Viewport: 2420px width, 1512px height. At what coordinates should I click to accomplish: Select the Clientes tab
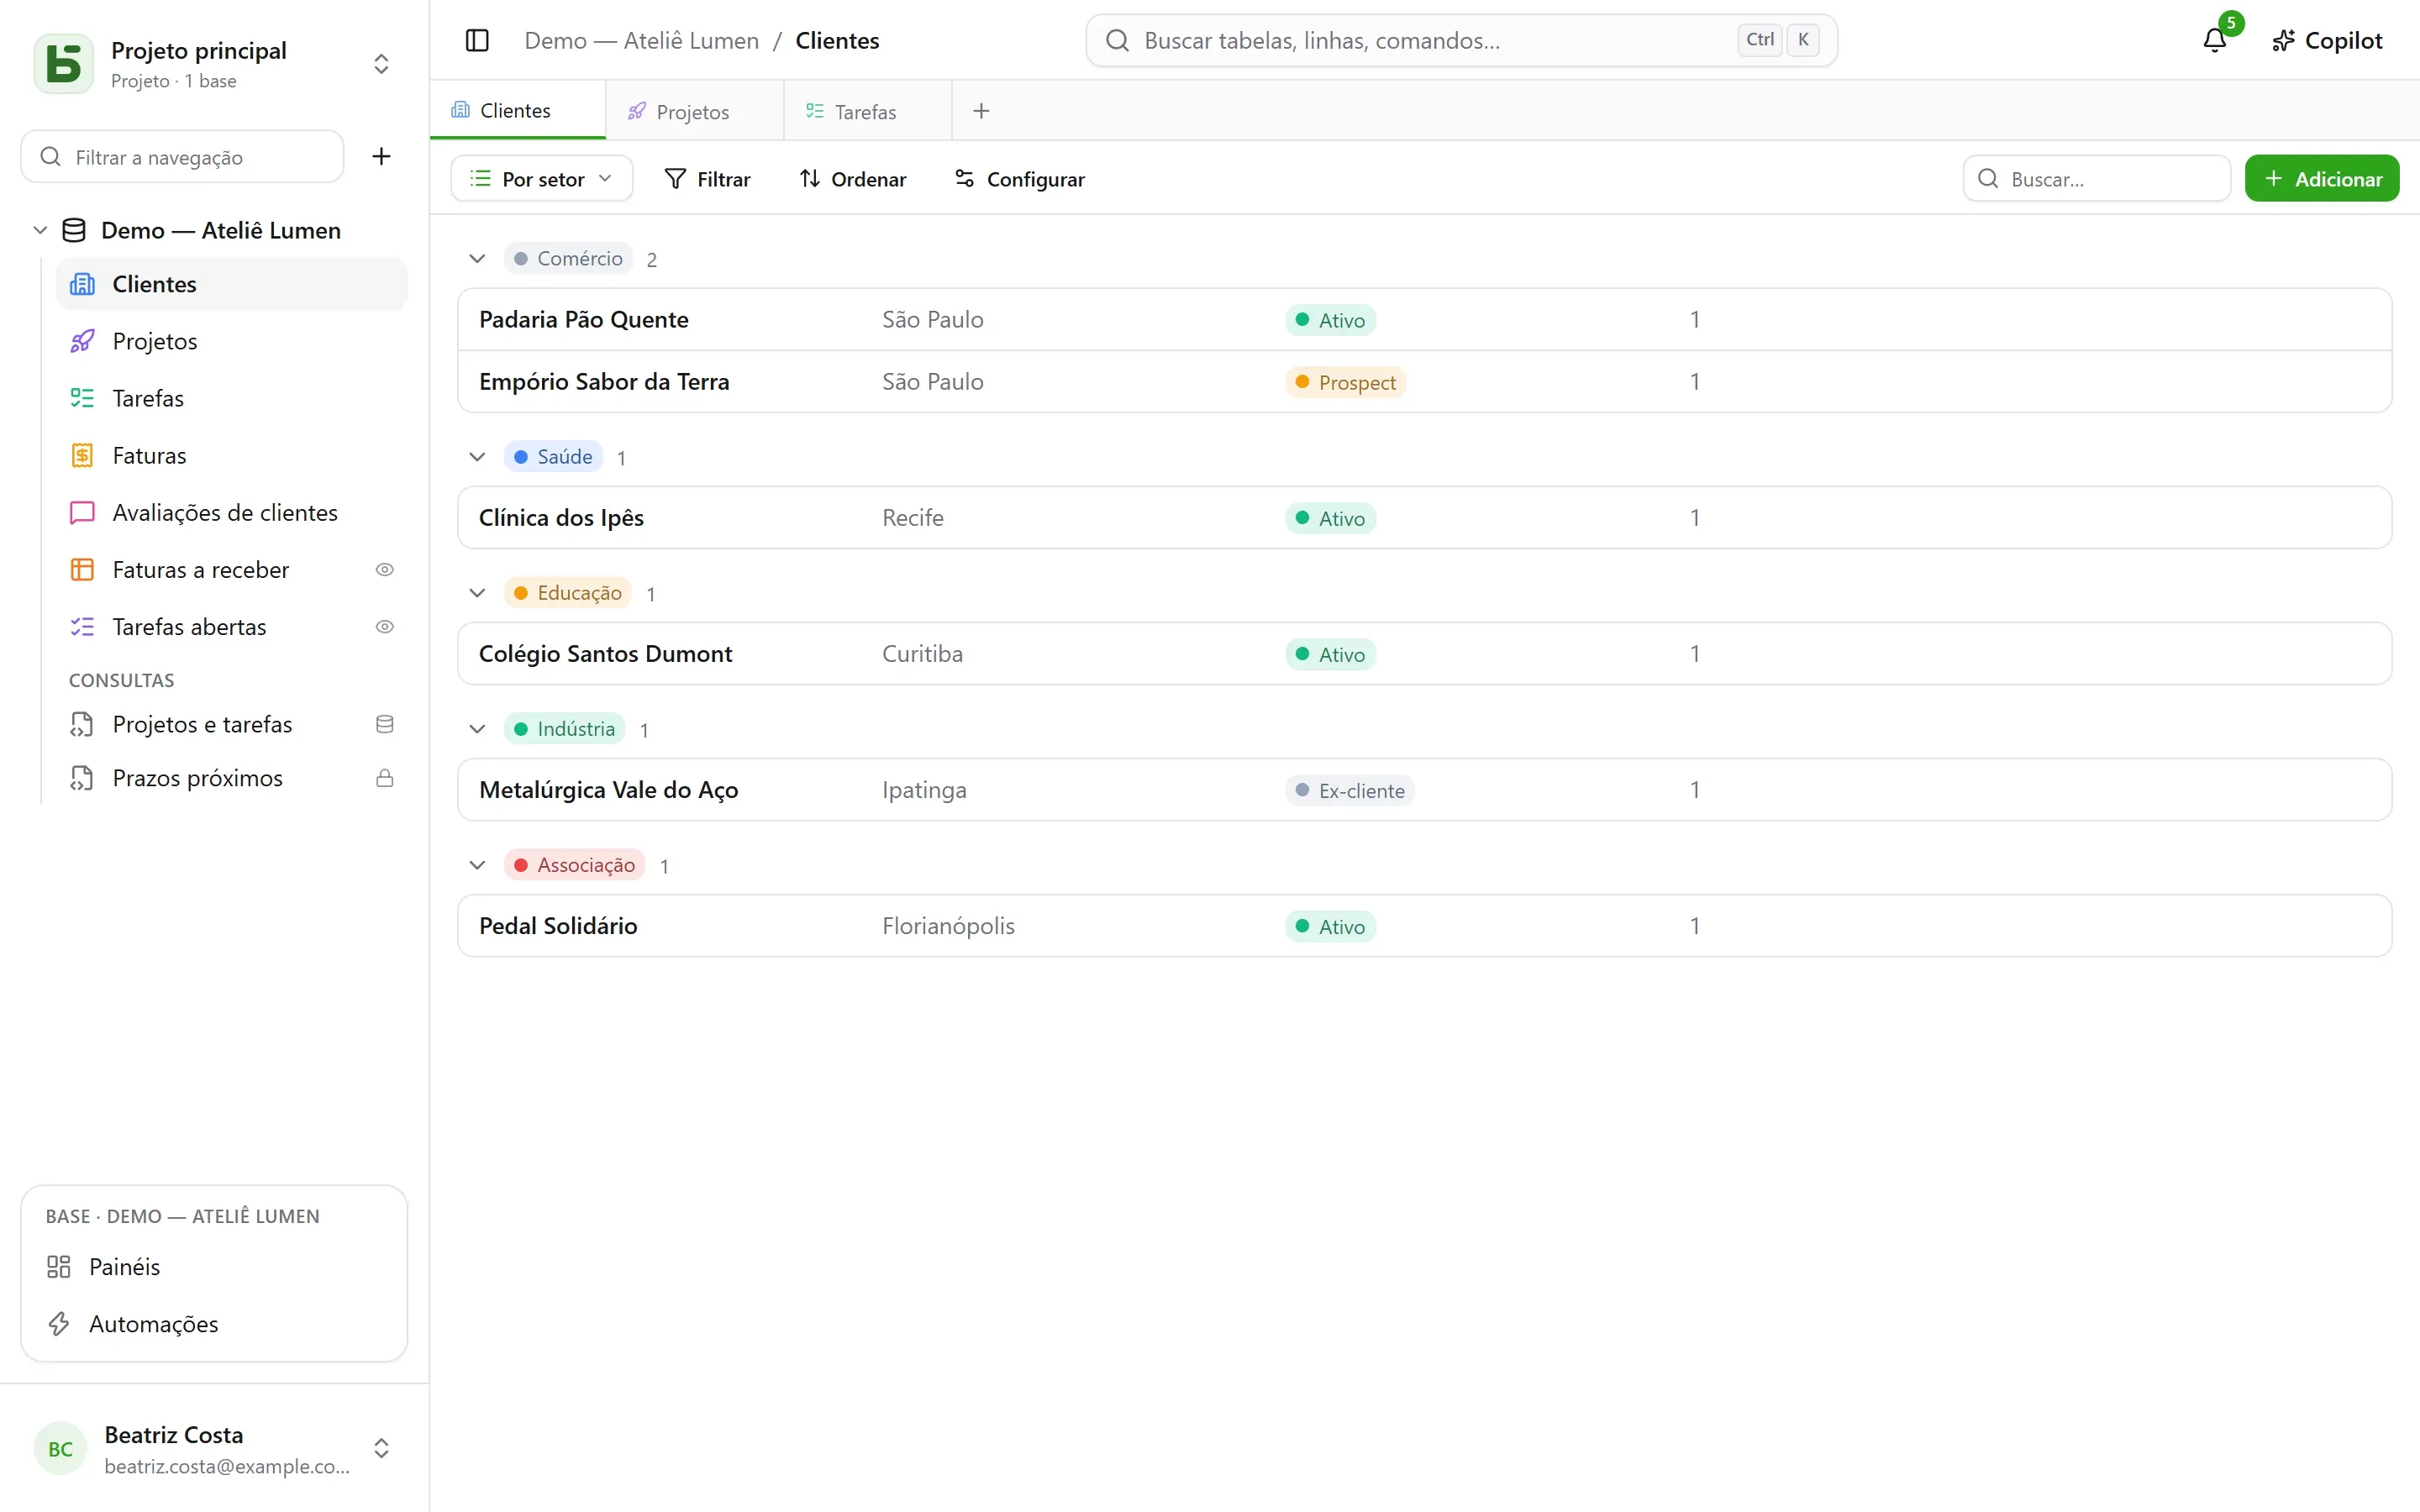(516, 110)
